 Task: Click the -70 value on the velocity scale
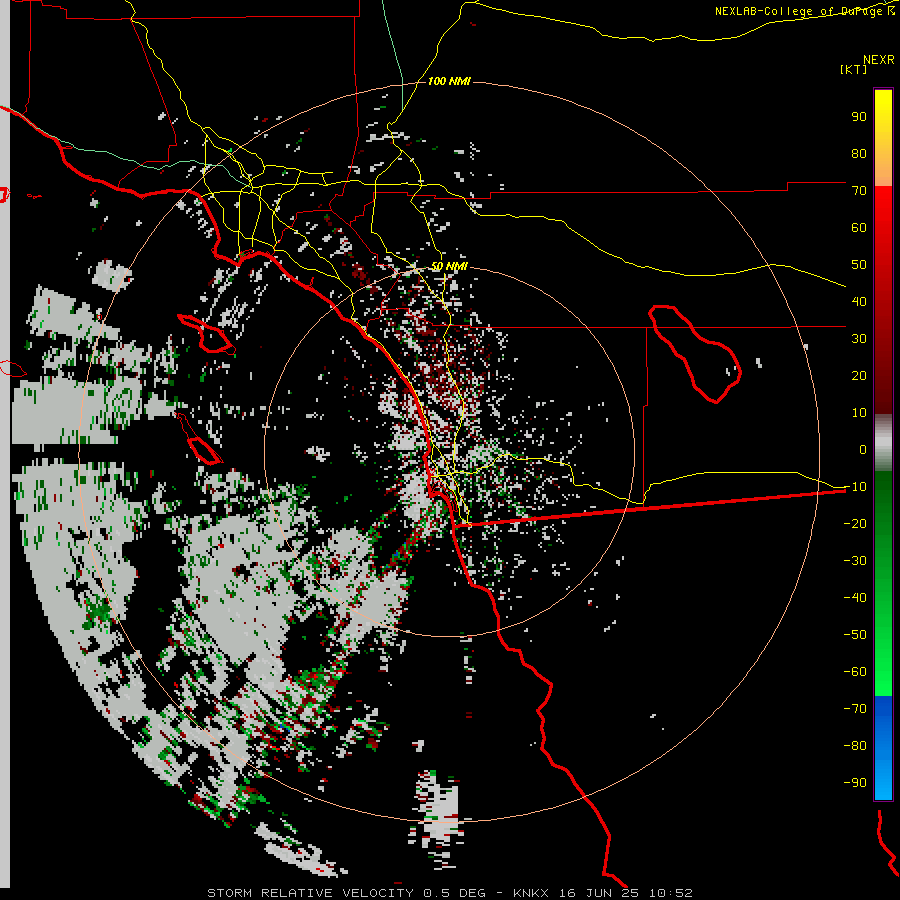(855, 709)
